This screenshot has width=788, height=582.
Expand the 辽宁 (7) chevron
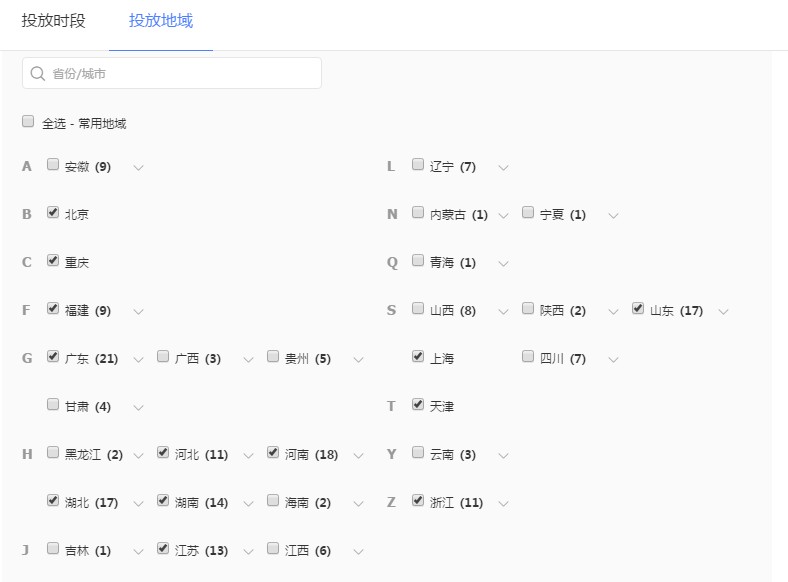coord(503,167)
